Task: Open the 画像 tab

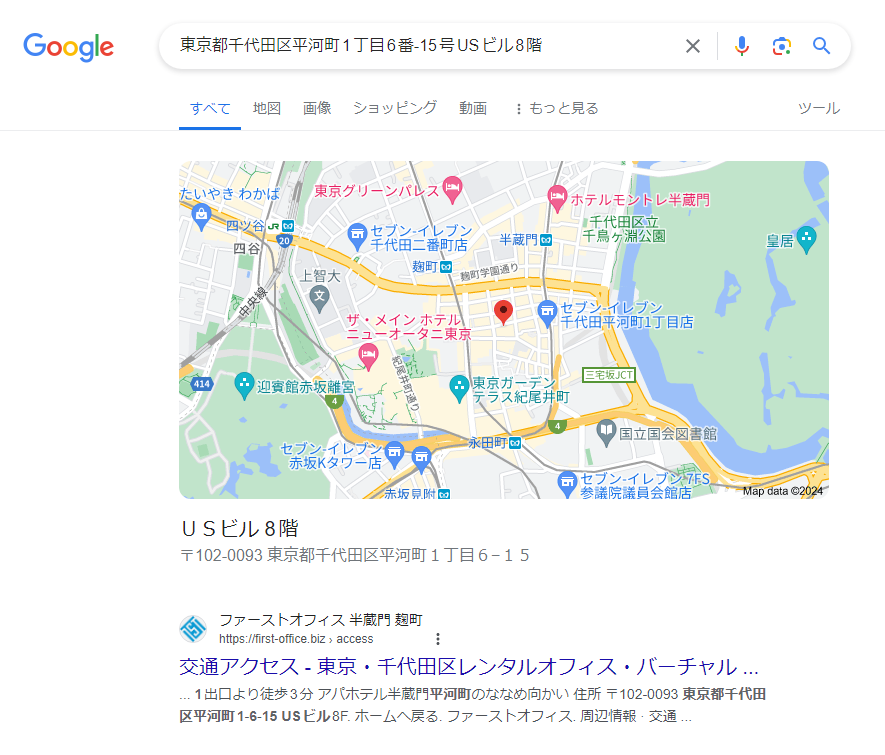Action: [x=317, y=108]
